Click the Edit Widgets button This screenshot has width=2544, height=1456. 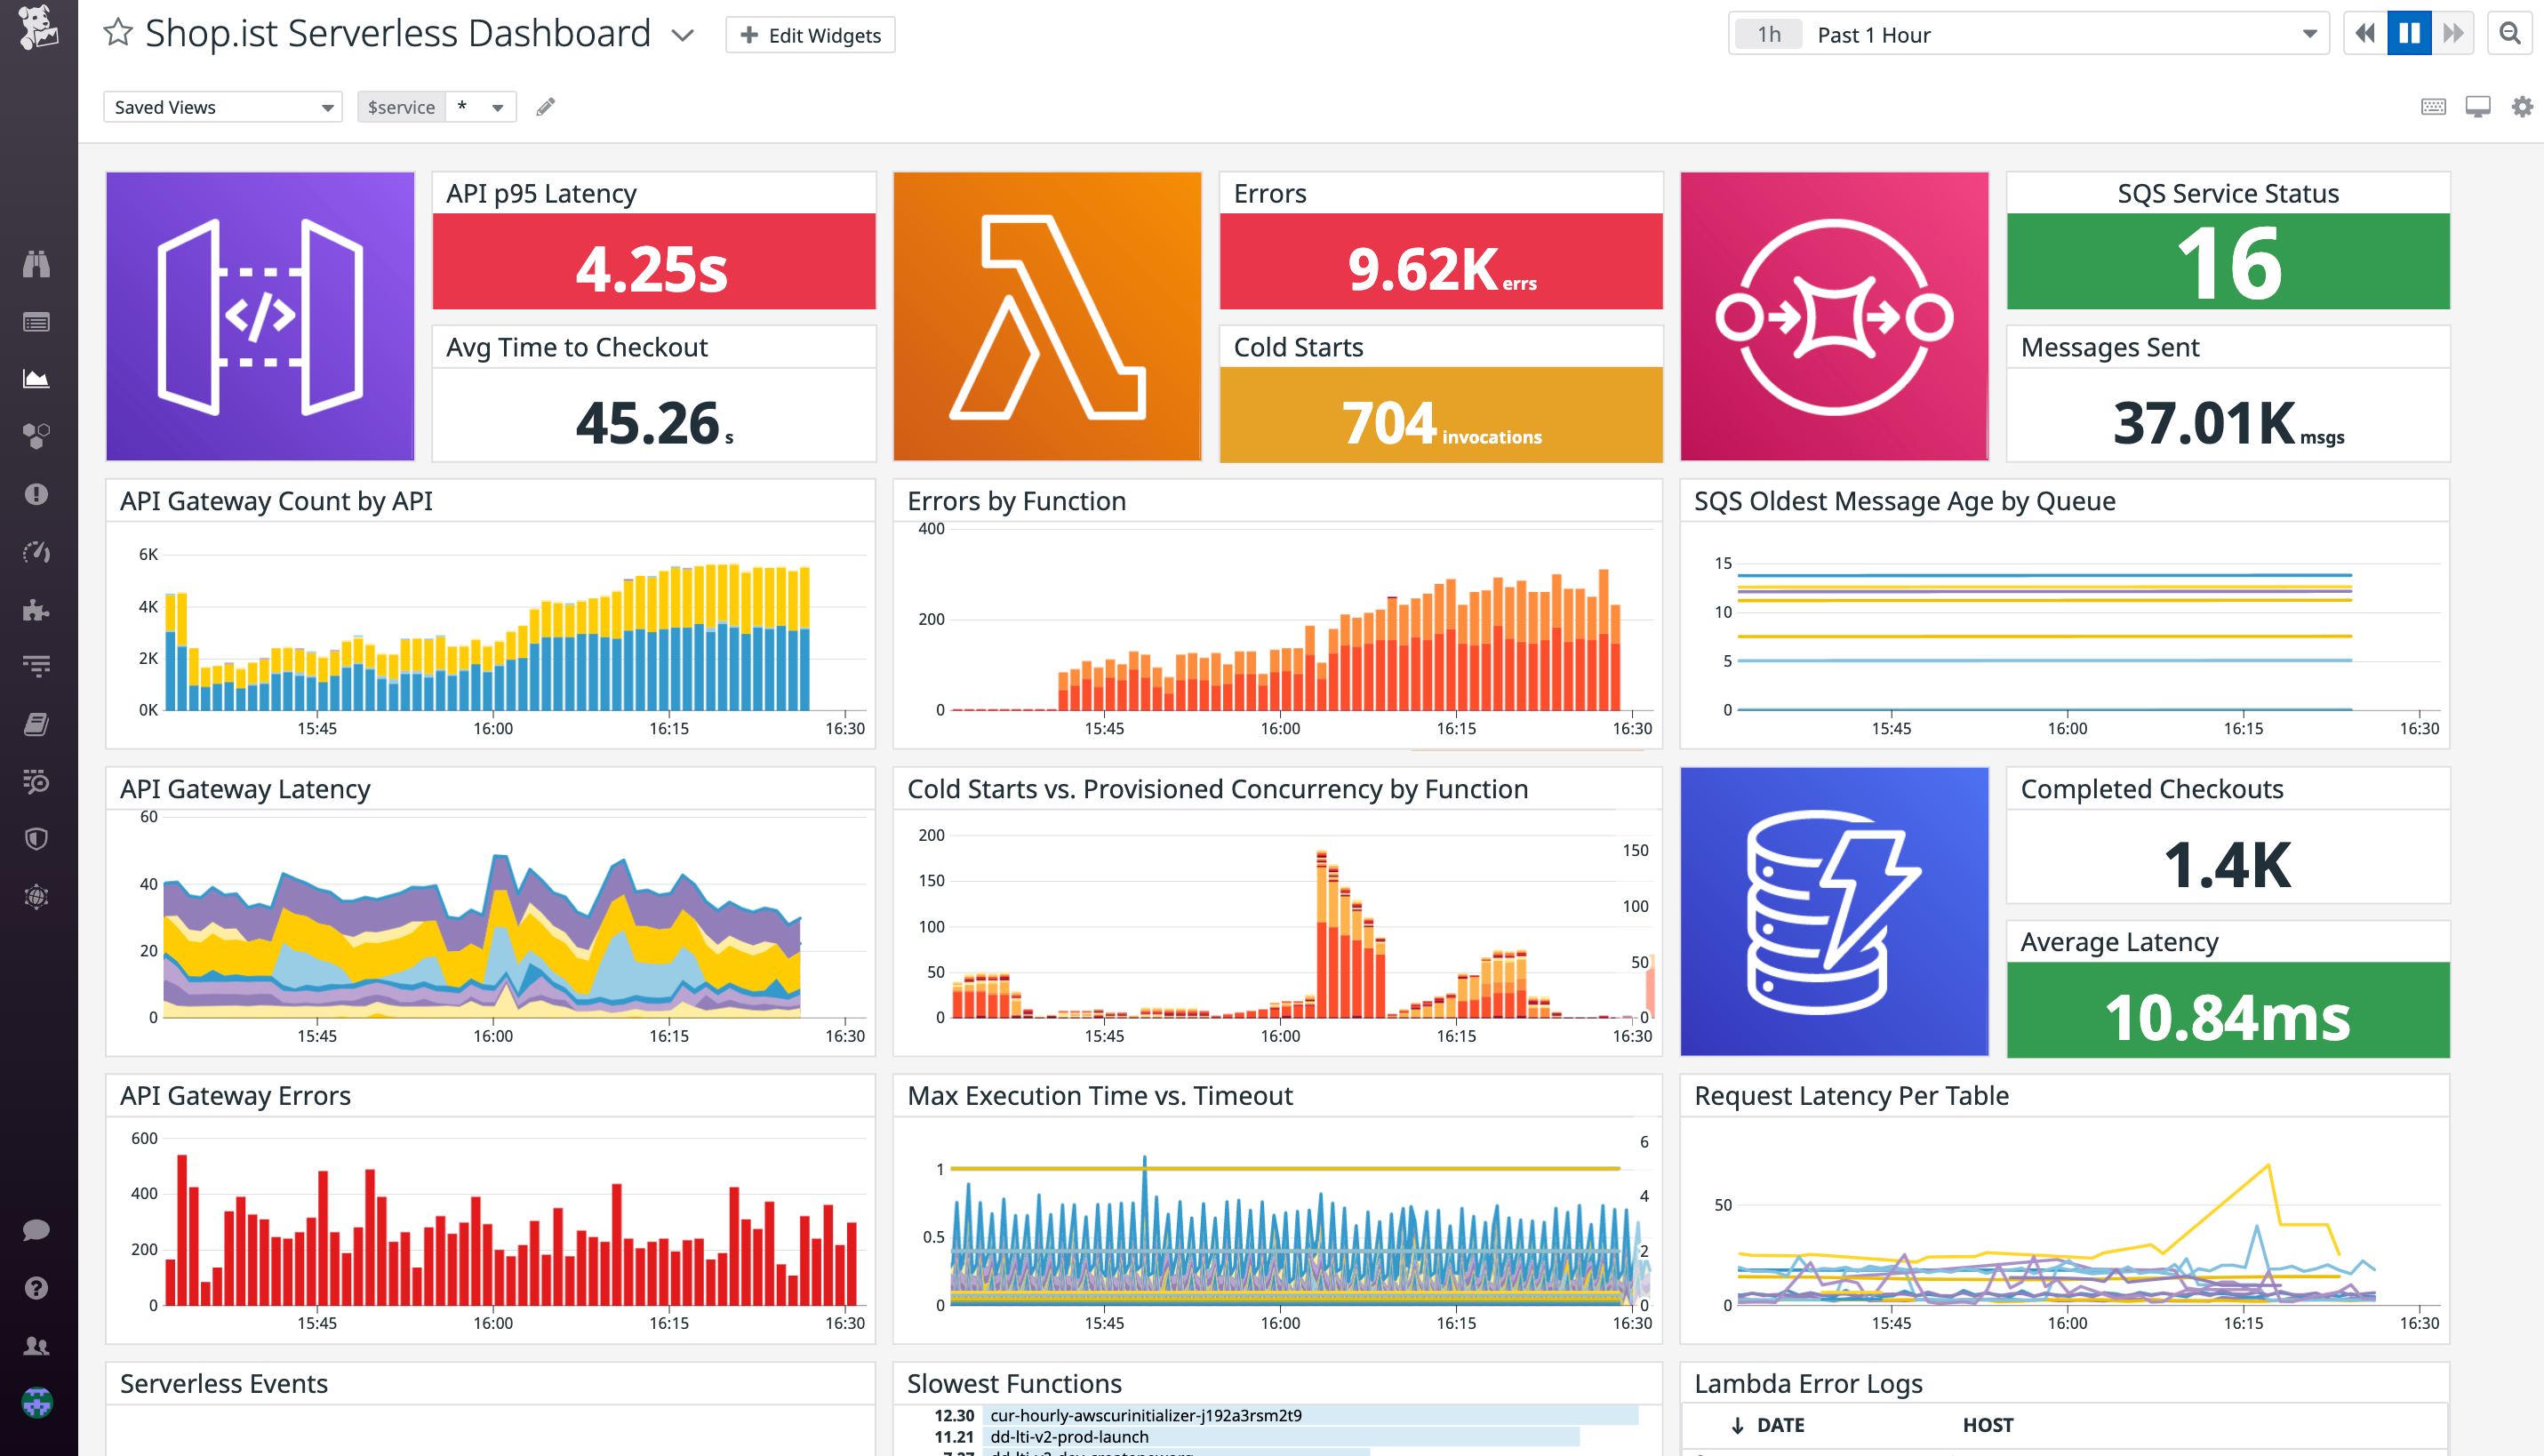click(x=810, y=35)
